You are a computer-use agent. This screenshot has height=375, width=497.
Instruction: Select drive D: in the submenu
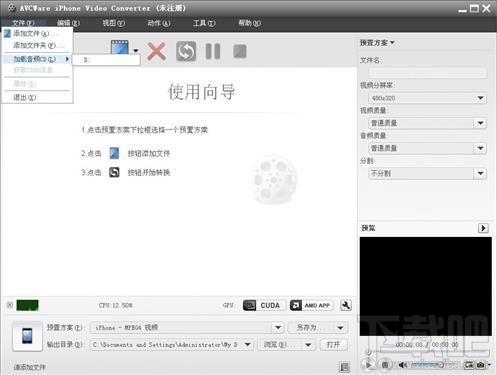[x=106, y=60]
